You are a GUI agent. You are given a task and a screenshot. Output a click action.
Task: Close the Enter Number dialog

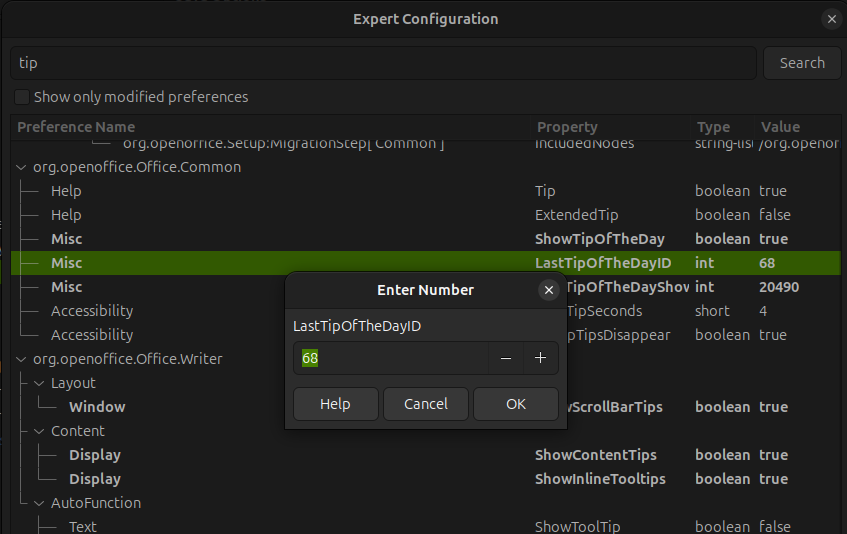pyautogui.click(x=548, y=290)
